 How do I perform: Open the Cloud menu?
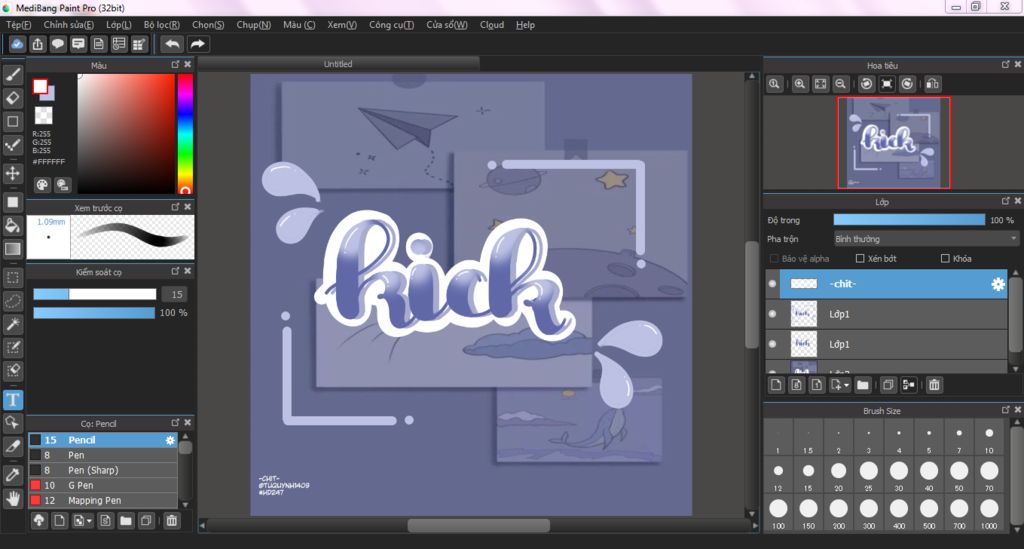tap(492, 25)
